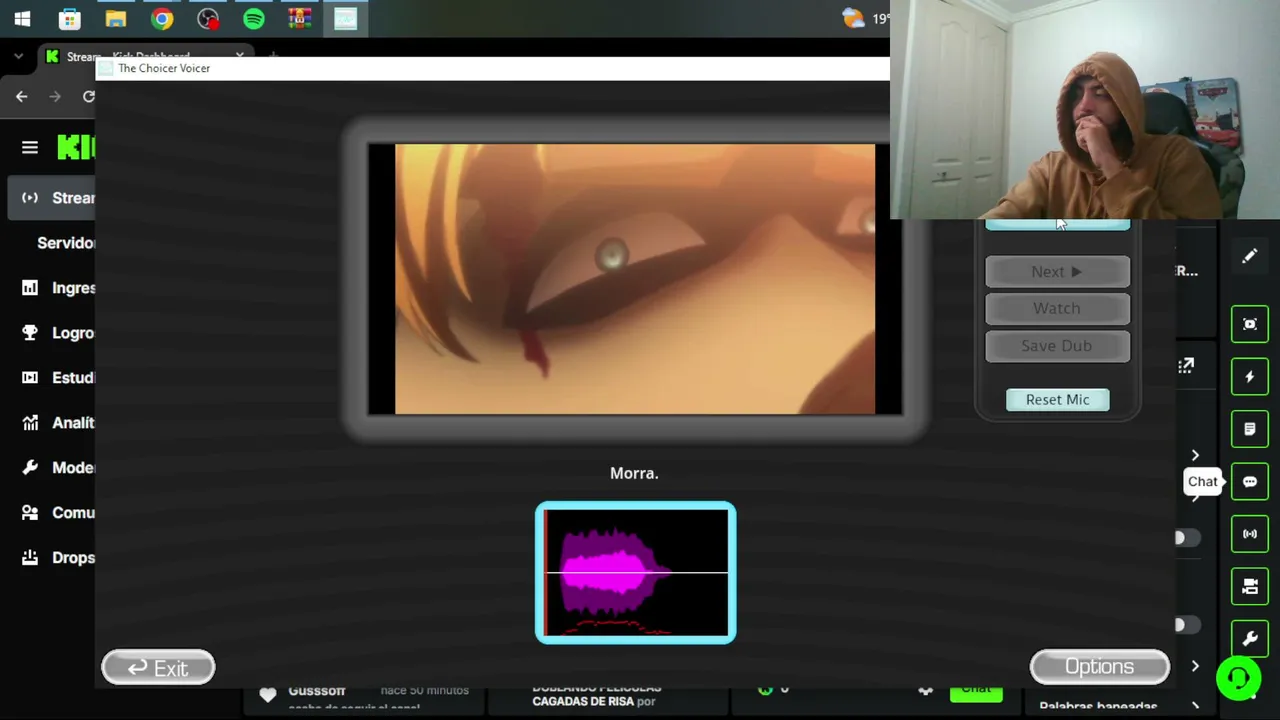Reset the microphone with Reset Mic
The width and height of the screenshot is (1280, 720).
click(1057, 400)
